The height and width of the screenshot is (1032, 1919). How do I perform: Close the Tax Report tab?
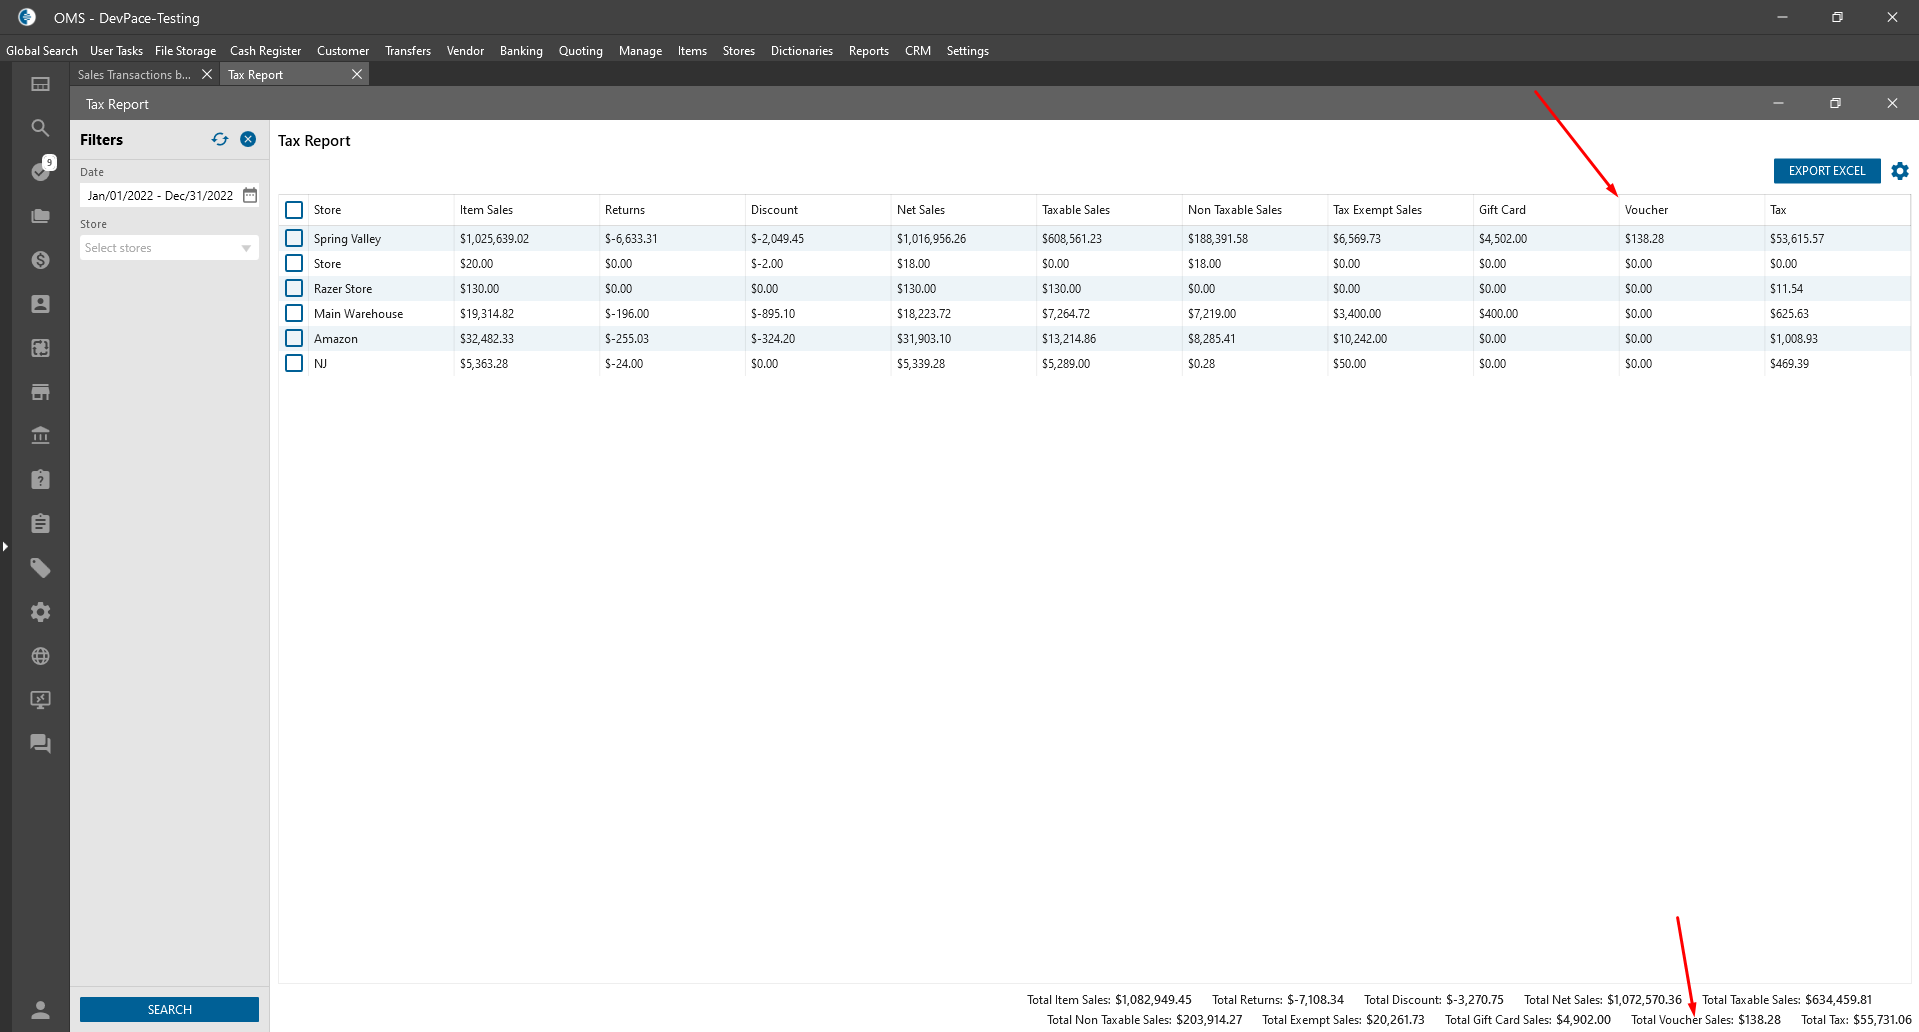coord(357,74)
